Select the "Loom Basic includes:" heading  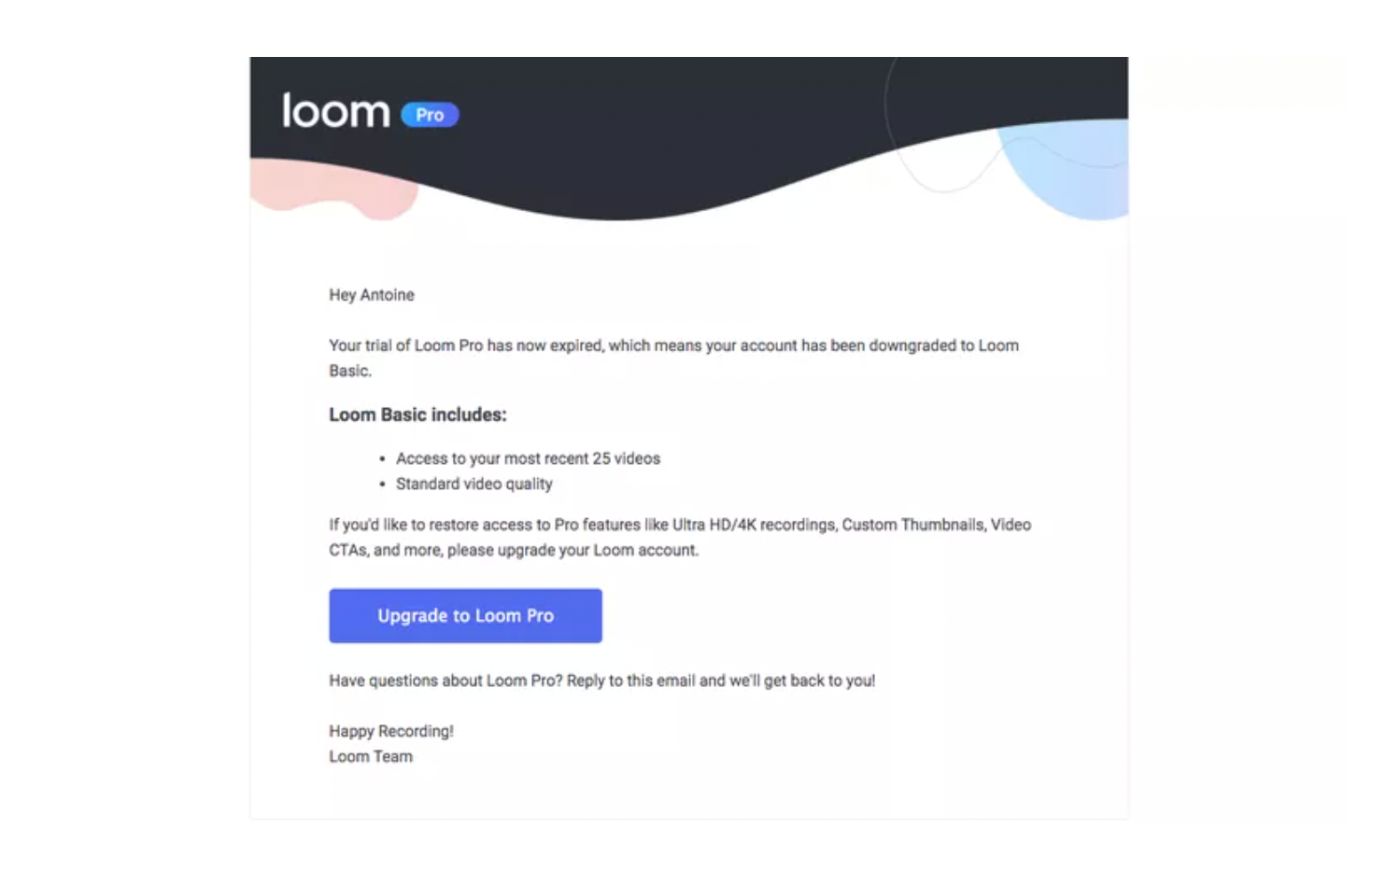(x=417, y=415)
